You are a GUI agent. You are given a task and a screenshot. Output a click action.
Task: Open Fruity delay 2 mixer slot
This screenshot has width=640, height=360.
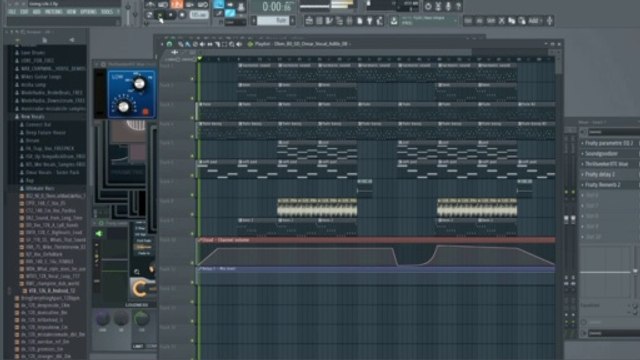point(600,174)
